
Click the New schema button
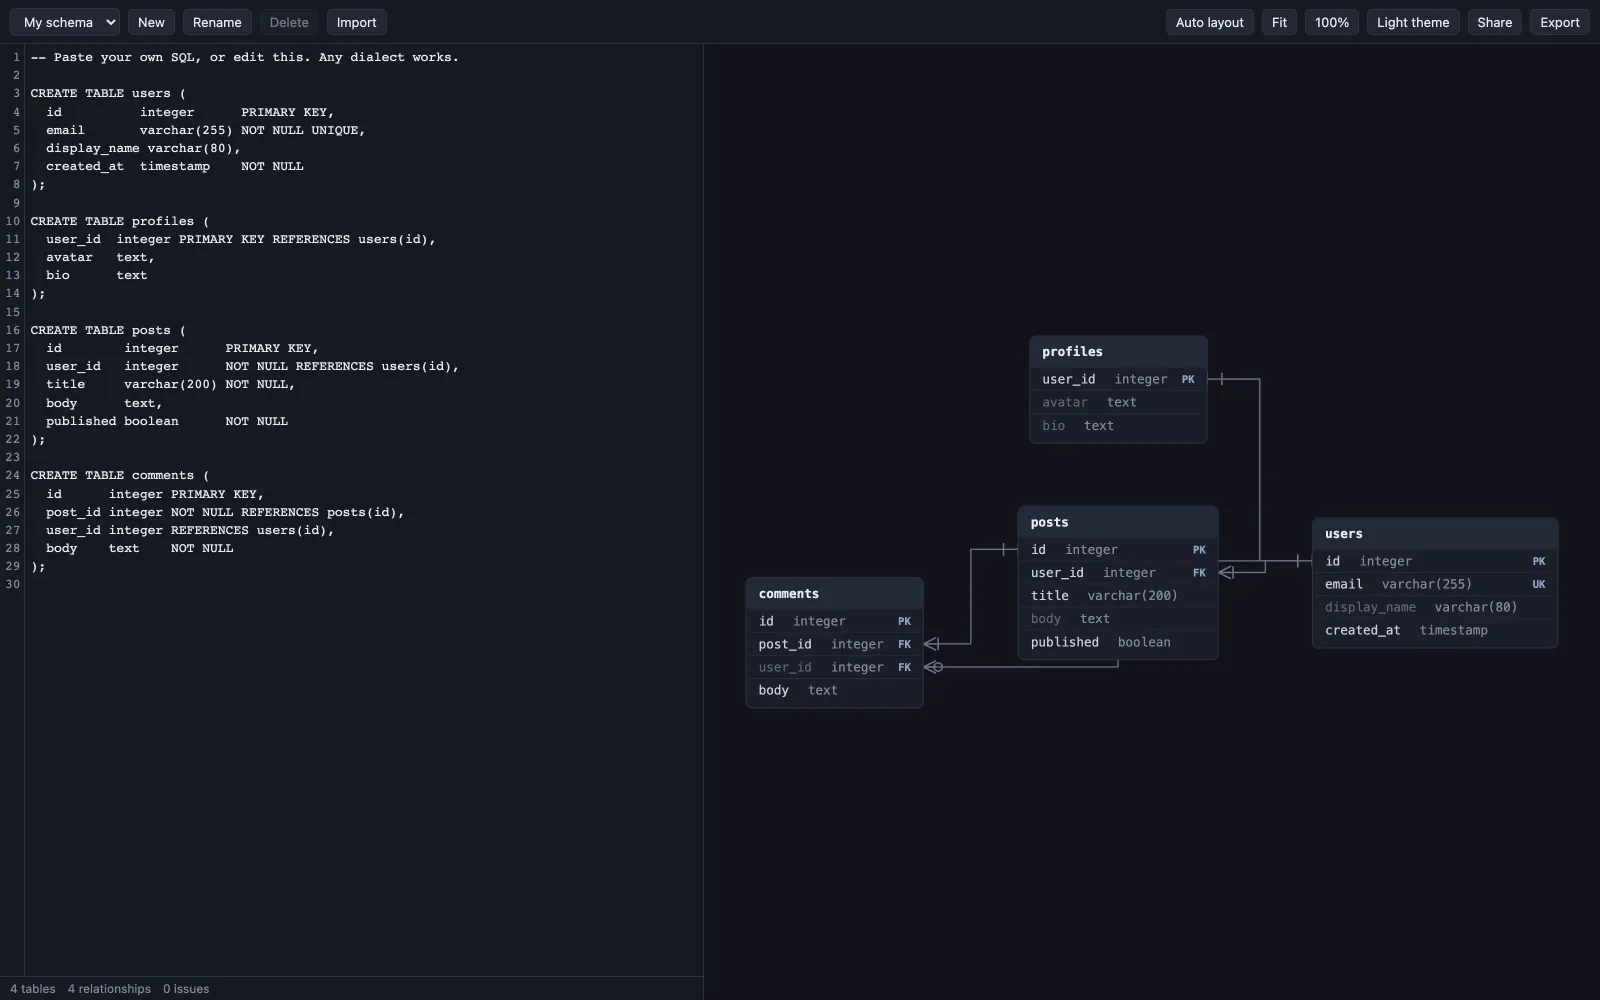point(151,22)
